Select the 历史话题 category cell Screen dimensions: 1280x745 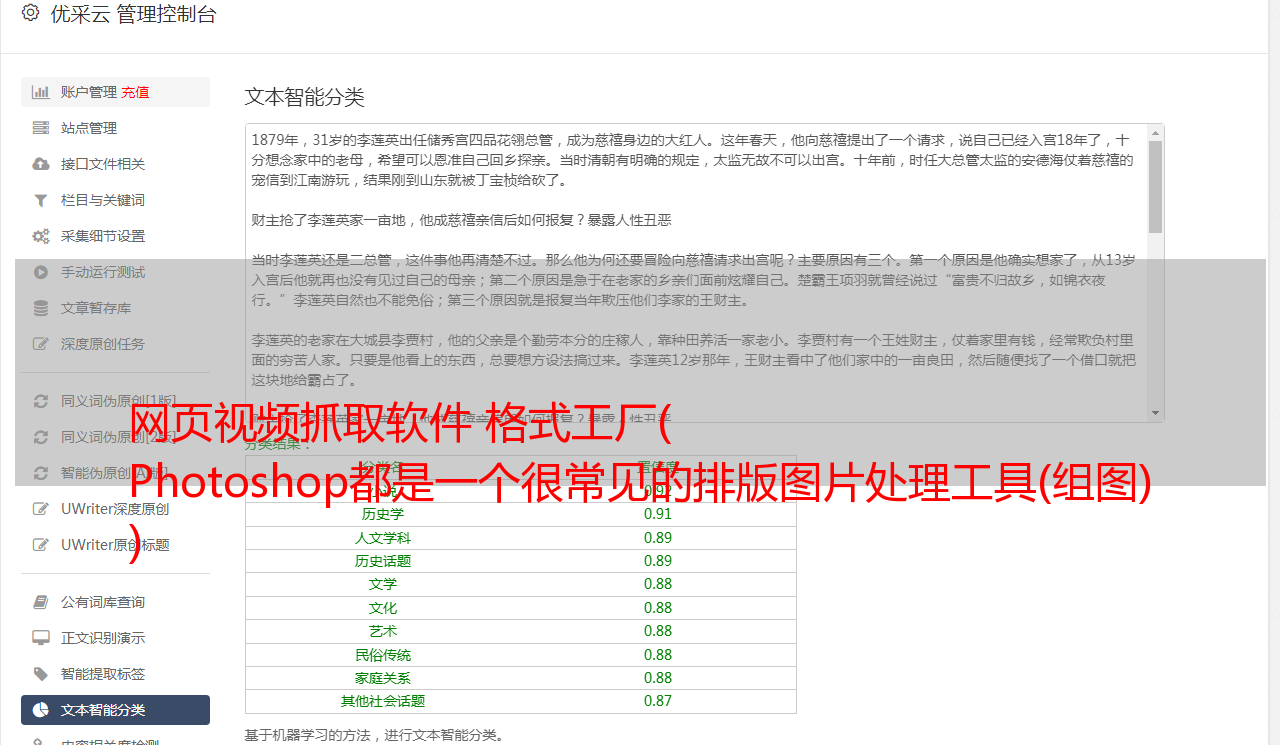coord(383,561)
